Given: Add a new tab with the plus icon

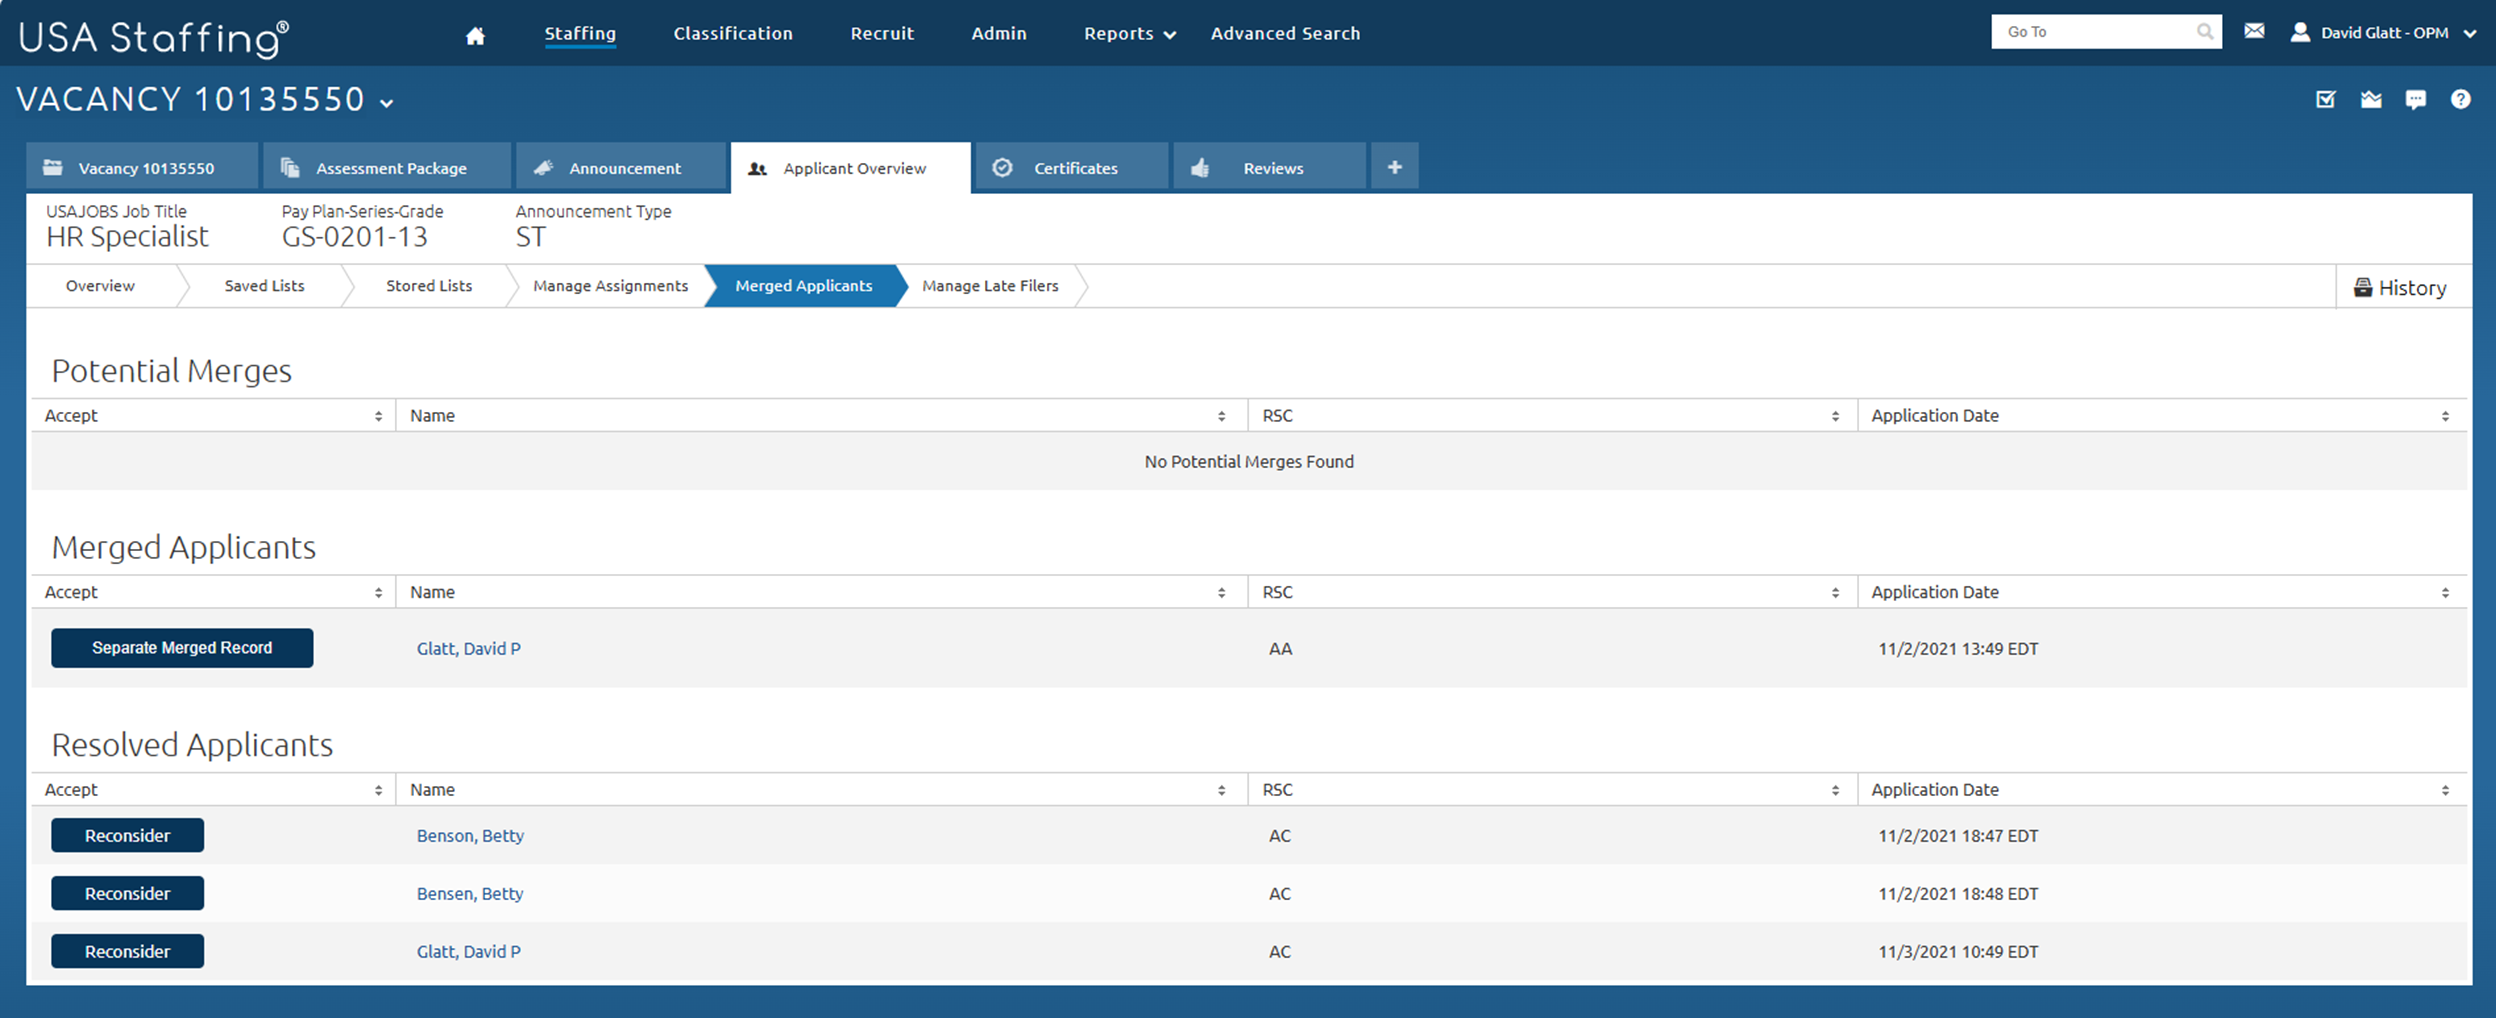Looking at the screenshot, I should tap(1395, 167).
